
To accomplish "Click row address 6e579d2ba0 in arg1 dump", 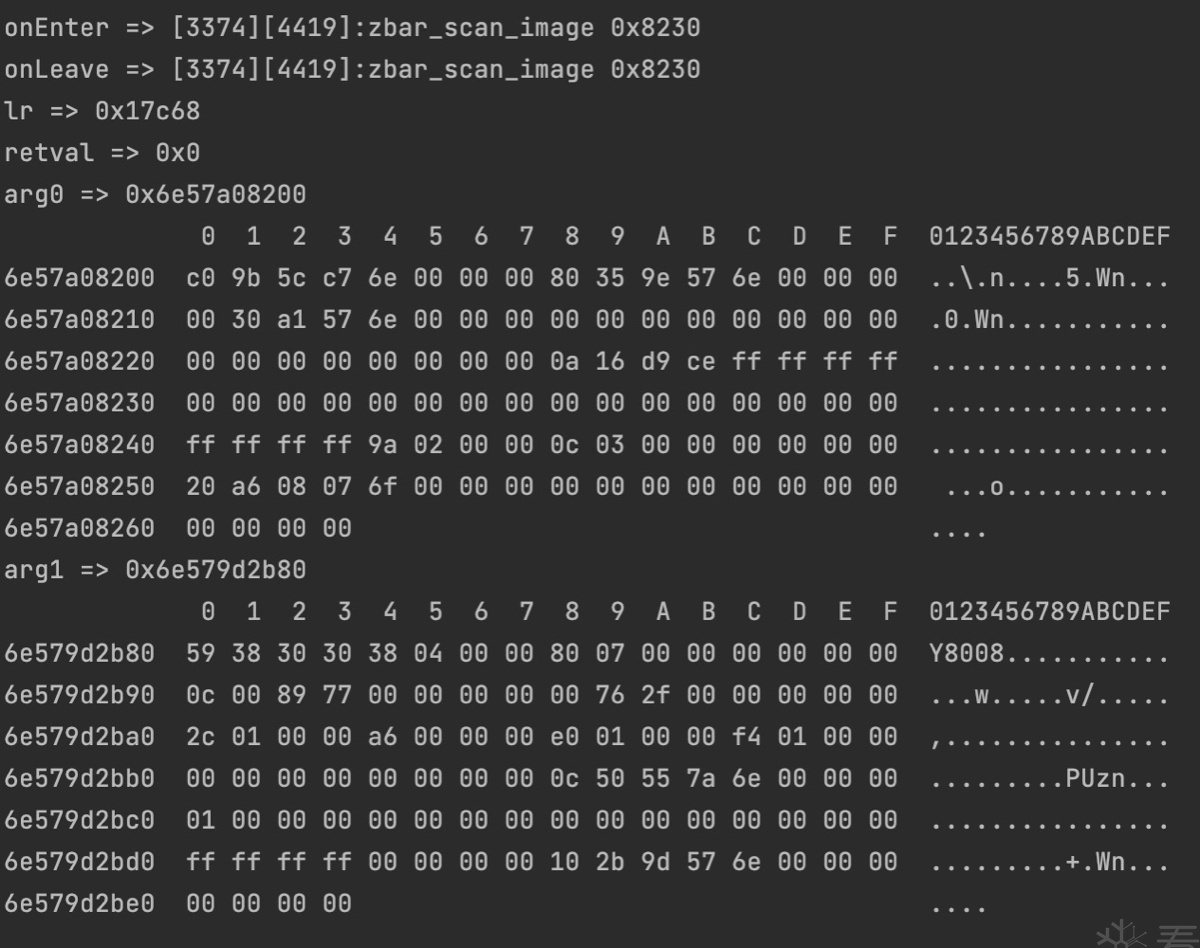I will (x=79, y=737).
